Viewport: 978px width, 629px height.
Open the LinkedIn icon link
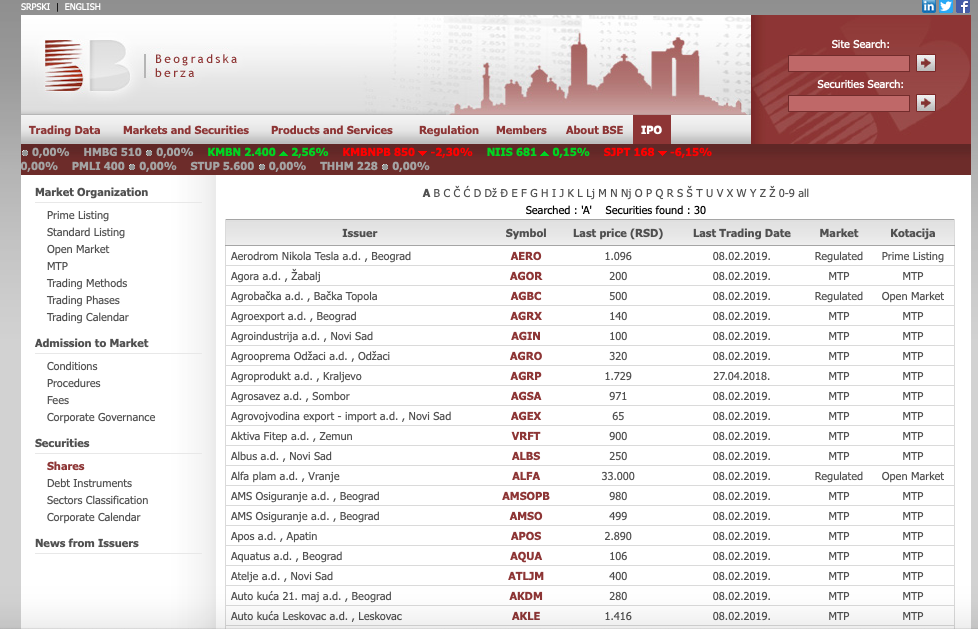[x=929, y=6]
